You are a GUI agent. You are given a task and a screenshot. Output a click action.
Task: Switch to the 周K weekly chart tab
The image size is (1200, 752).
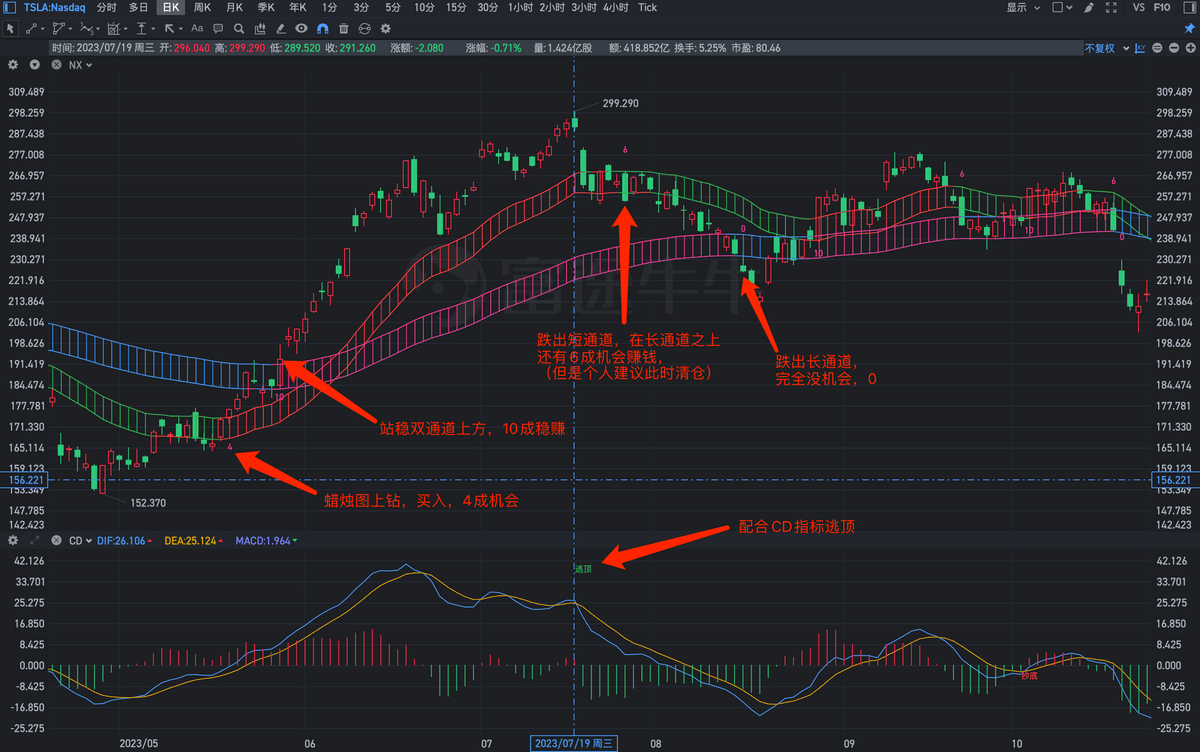(203, 8)
